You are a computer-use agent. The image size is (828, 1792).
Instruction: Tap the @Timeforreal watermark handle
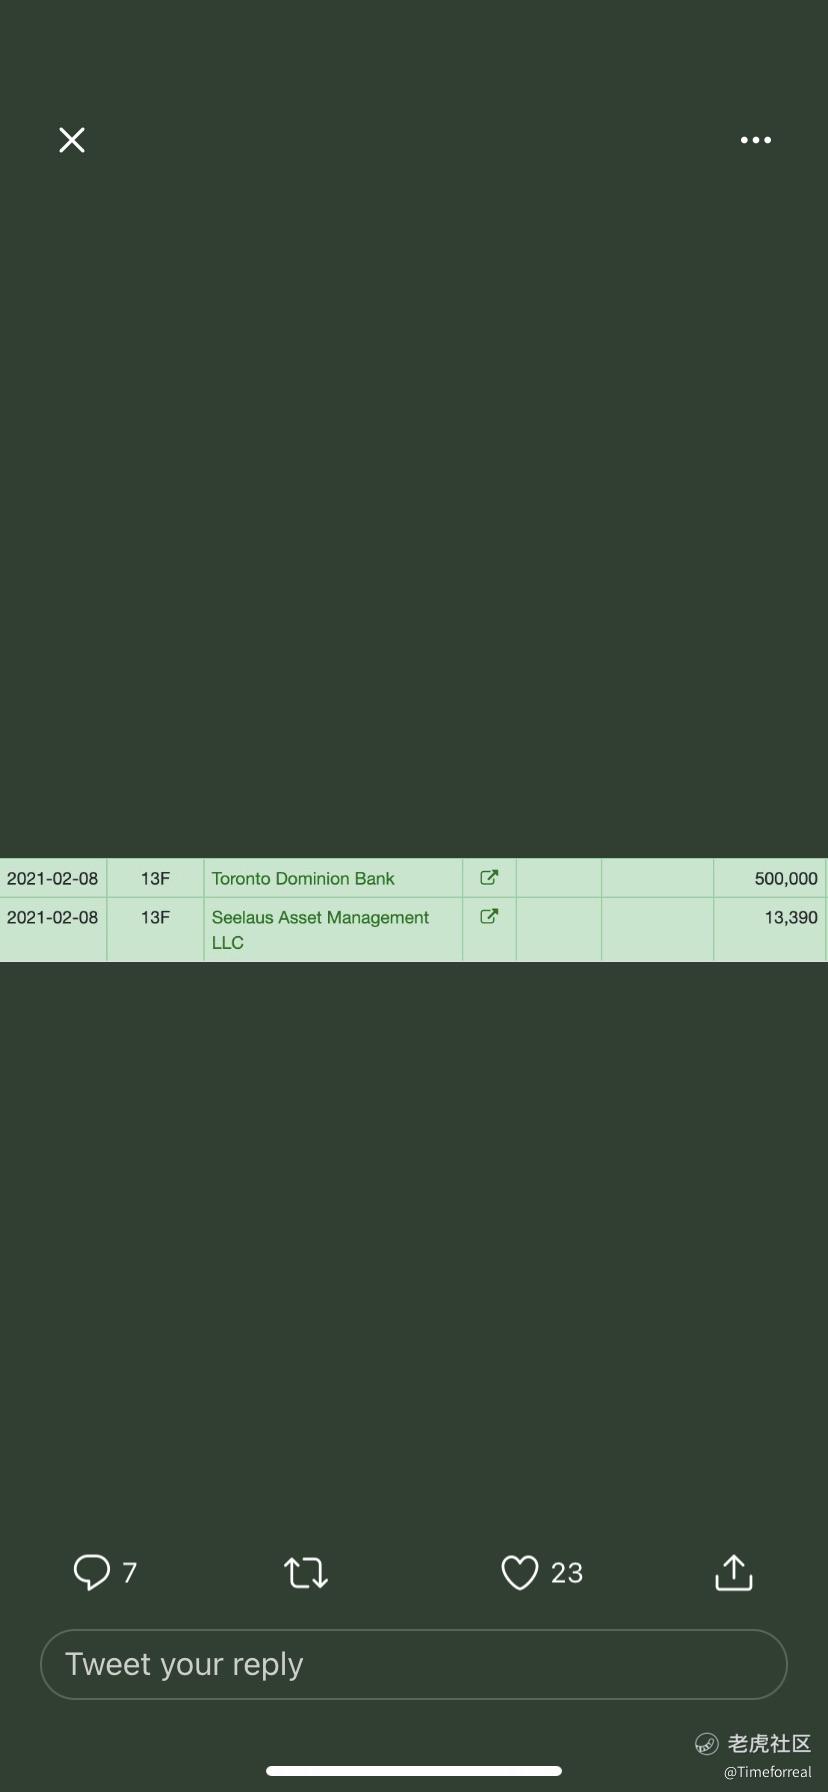[x=768, y=1772]
